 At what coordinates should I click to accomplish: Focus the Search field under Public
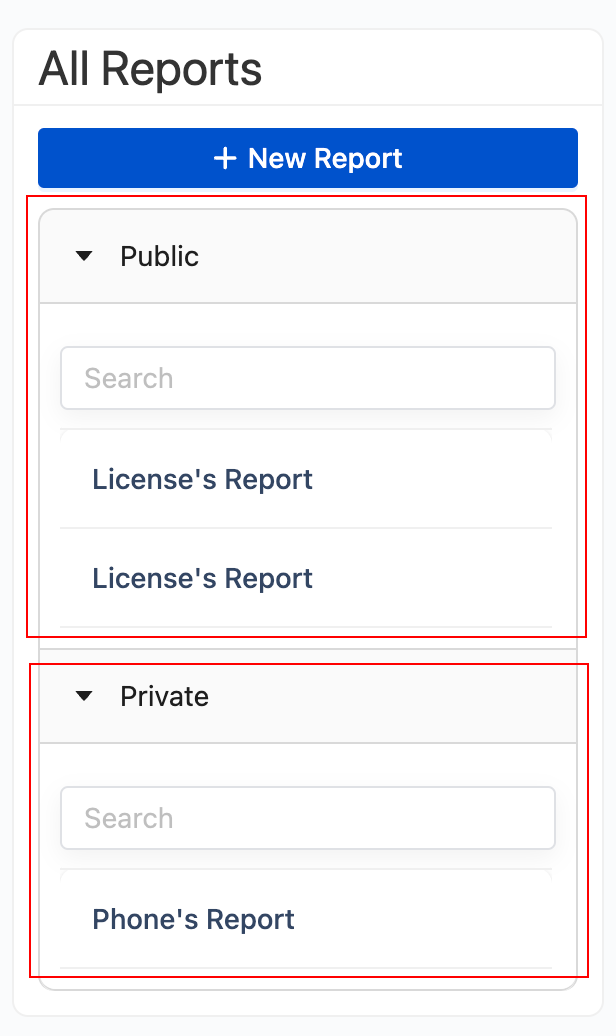click(308, 378)
